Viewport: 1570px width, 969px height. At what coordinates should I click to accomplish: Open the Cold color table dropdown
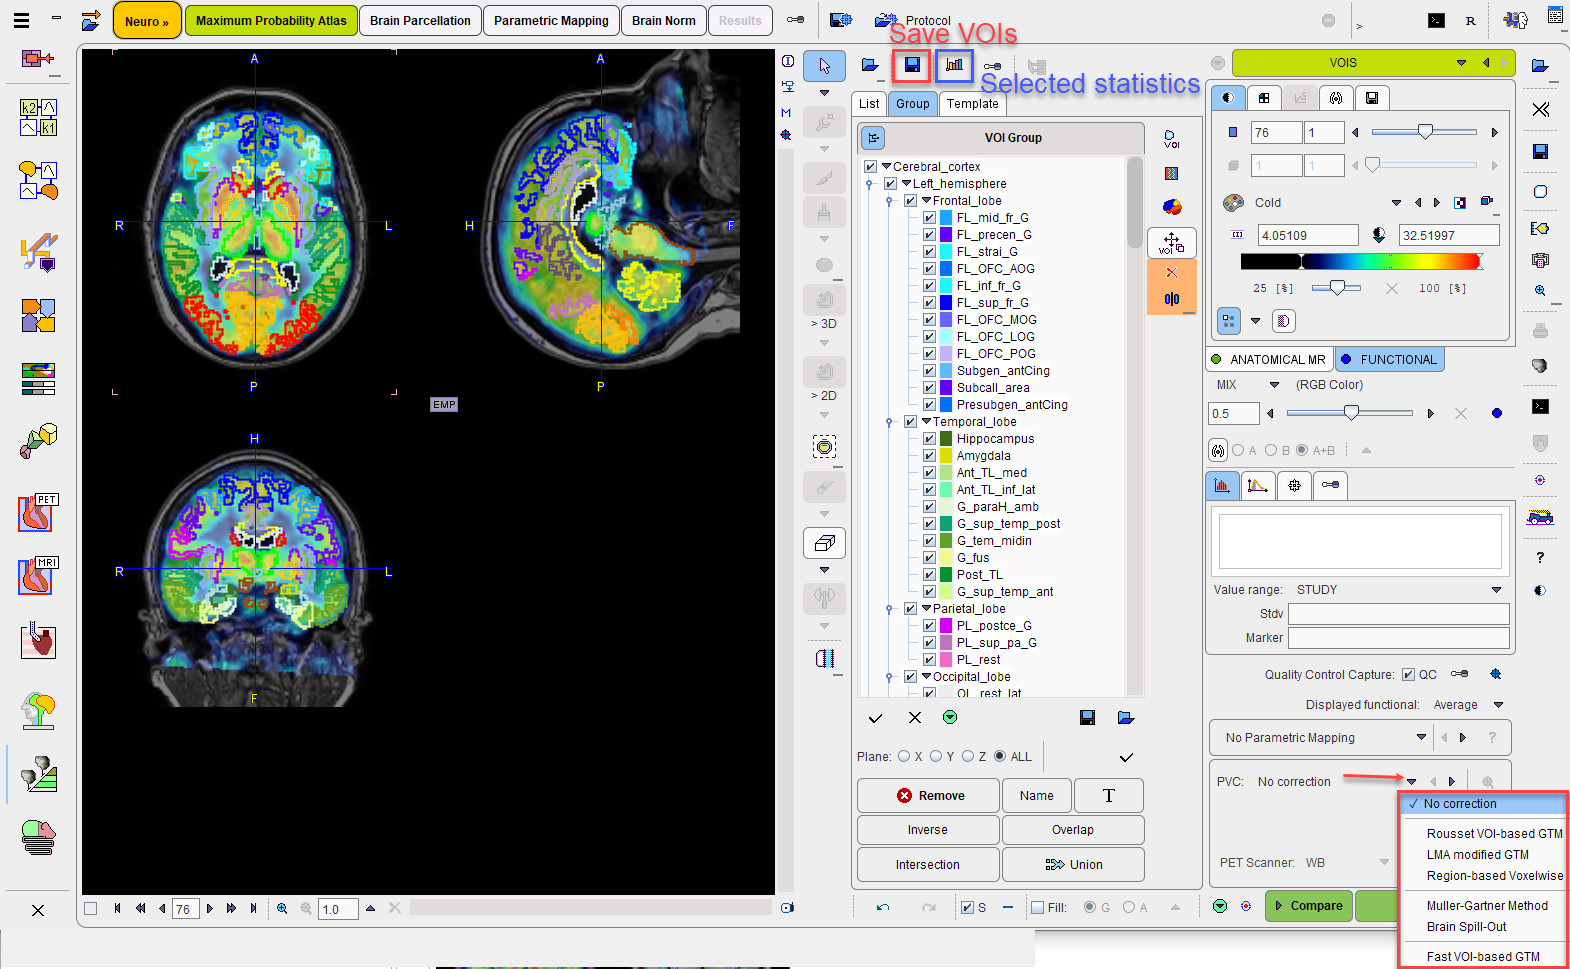point(1396,203)
